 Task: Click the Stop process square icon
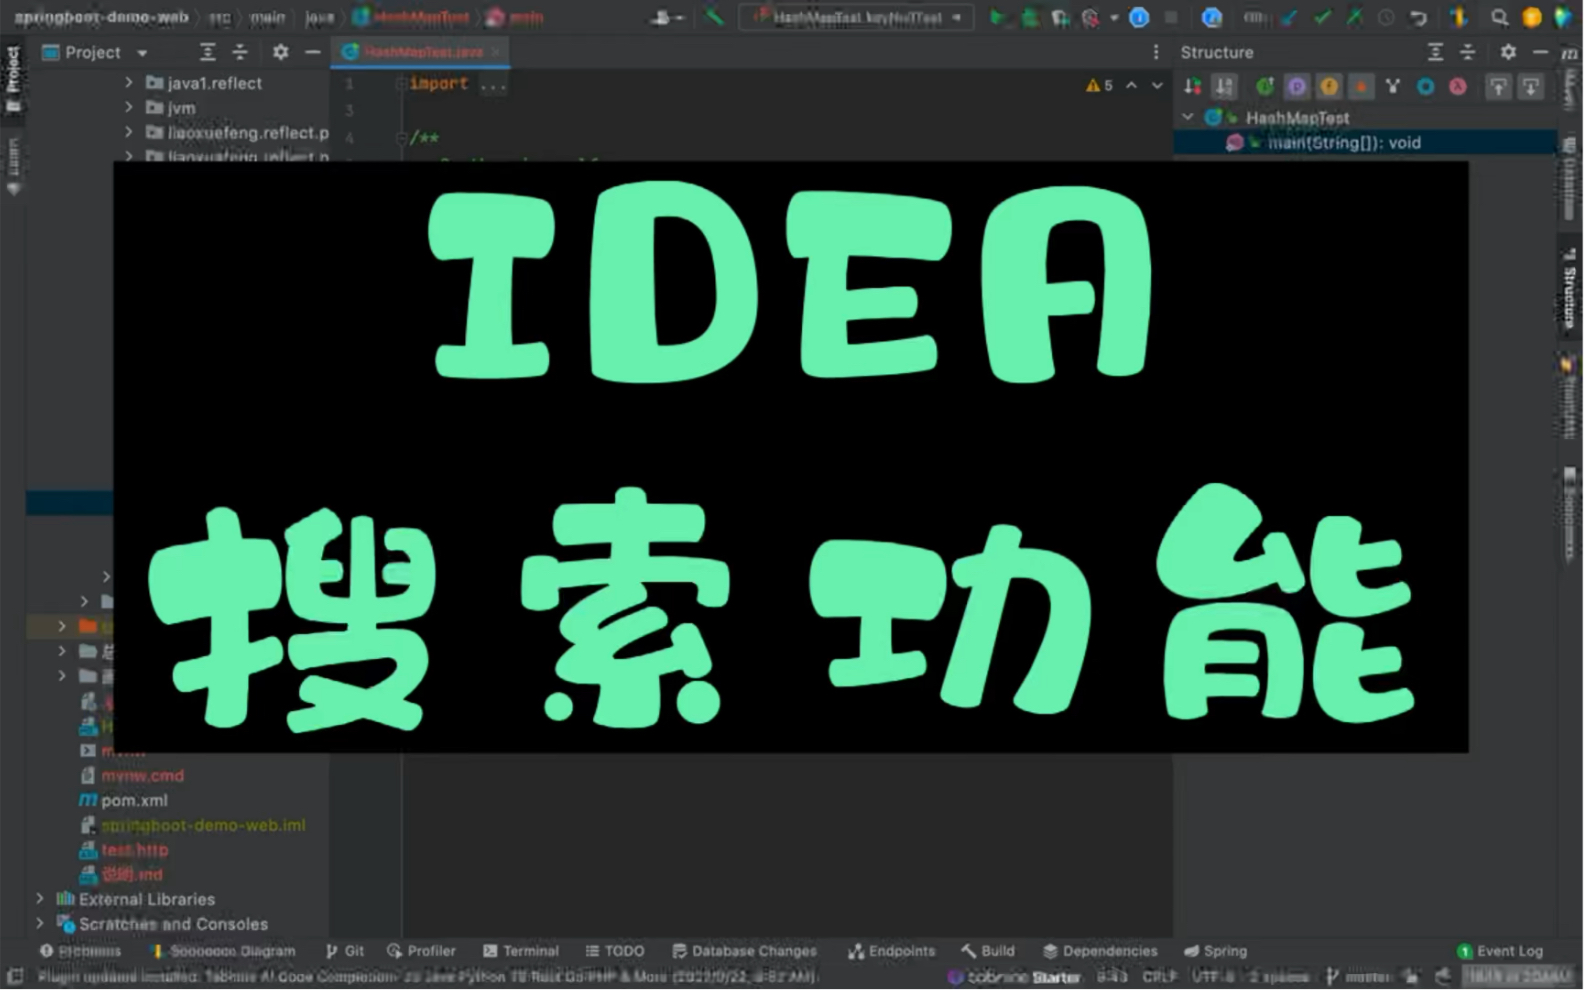(1170, 17)
